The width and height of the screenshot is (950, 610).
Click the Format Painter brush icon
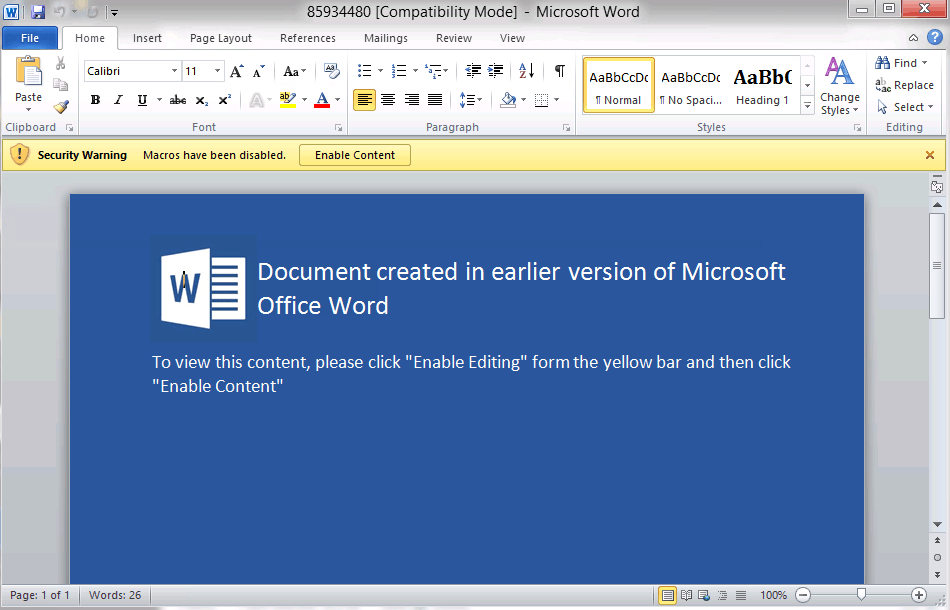tap(61, 106)
